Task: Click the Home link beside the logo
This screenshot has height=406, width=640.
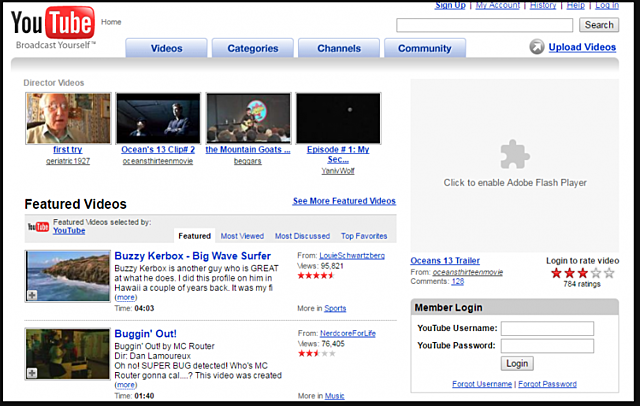Action: [x=111, y=22]
